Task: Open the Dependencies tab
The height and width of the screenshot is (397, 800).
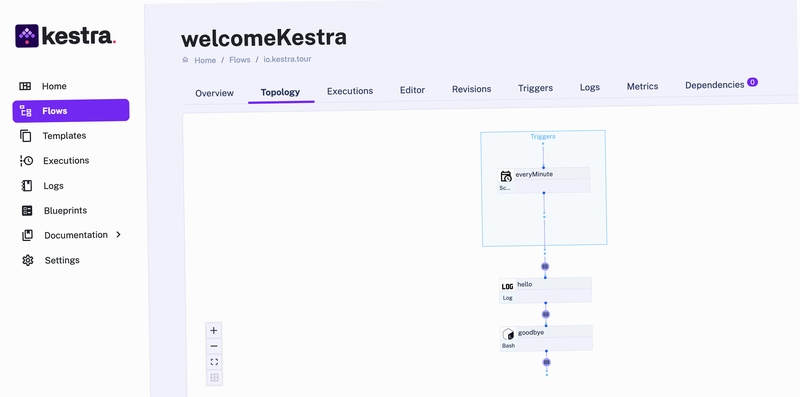Action: [x=714, y=85]
